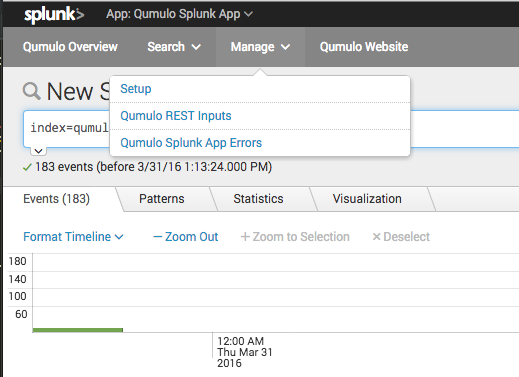
Task: Click the search magnifier icon
Action: [32, 91]
